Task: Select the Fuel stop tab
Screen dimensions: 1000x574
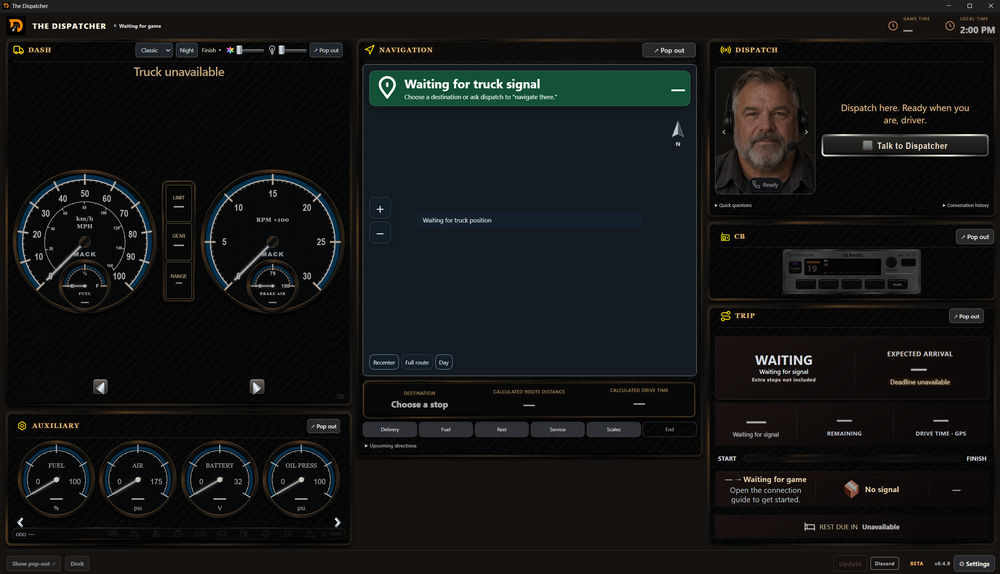Action: click(446, 429)
